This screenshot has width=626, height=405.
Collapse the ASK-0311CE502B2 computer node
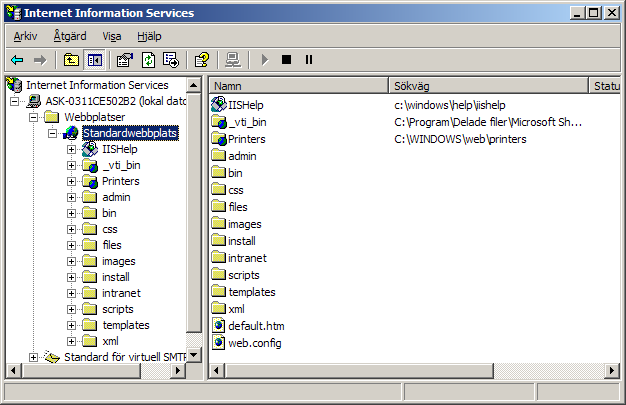(x=14, y=101)
